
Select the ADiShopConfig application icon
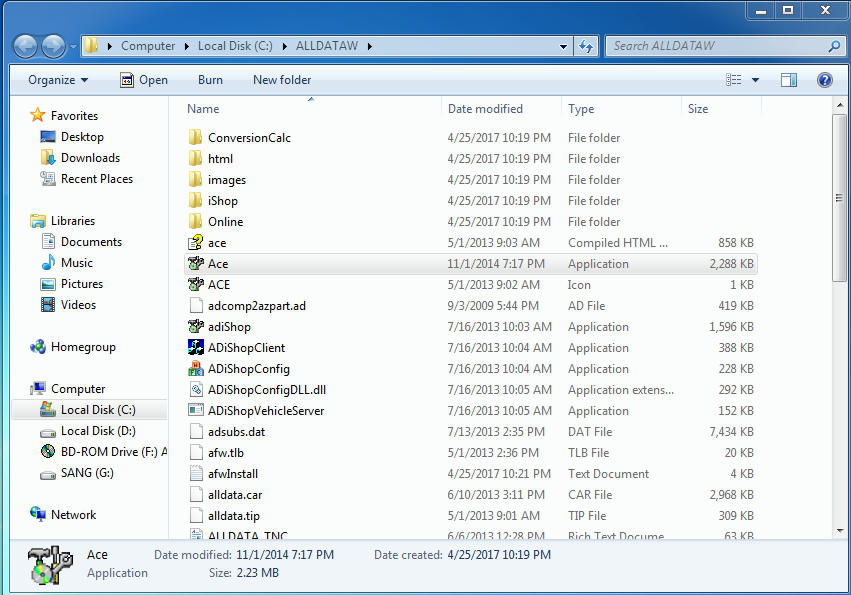coord(195,369)
